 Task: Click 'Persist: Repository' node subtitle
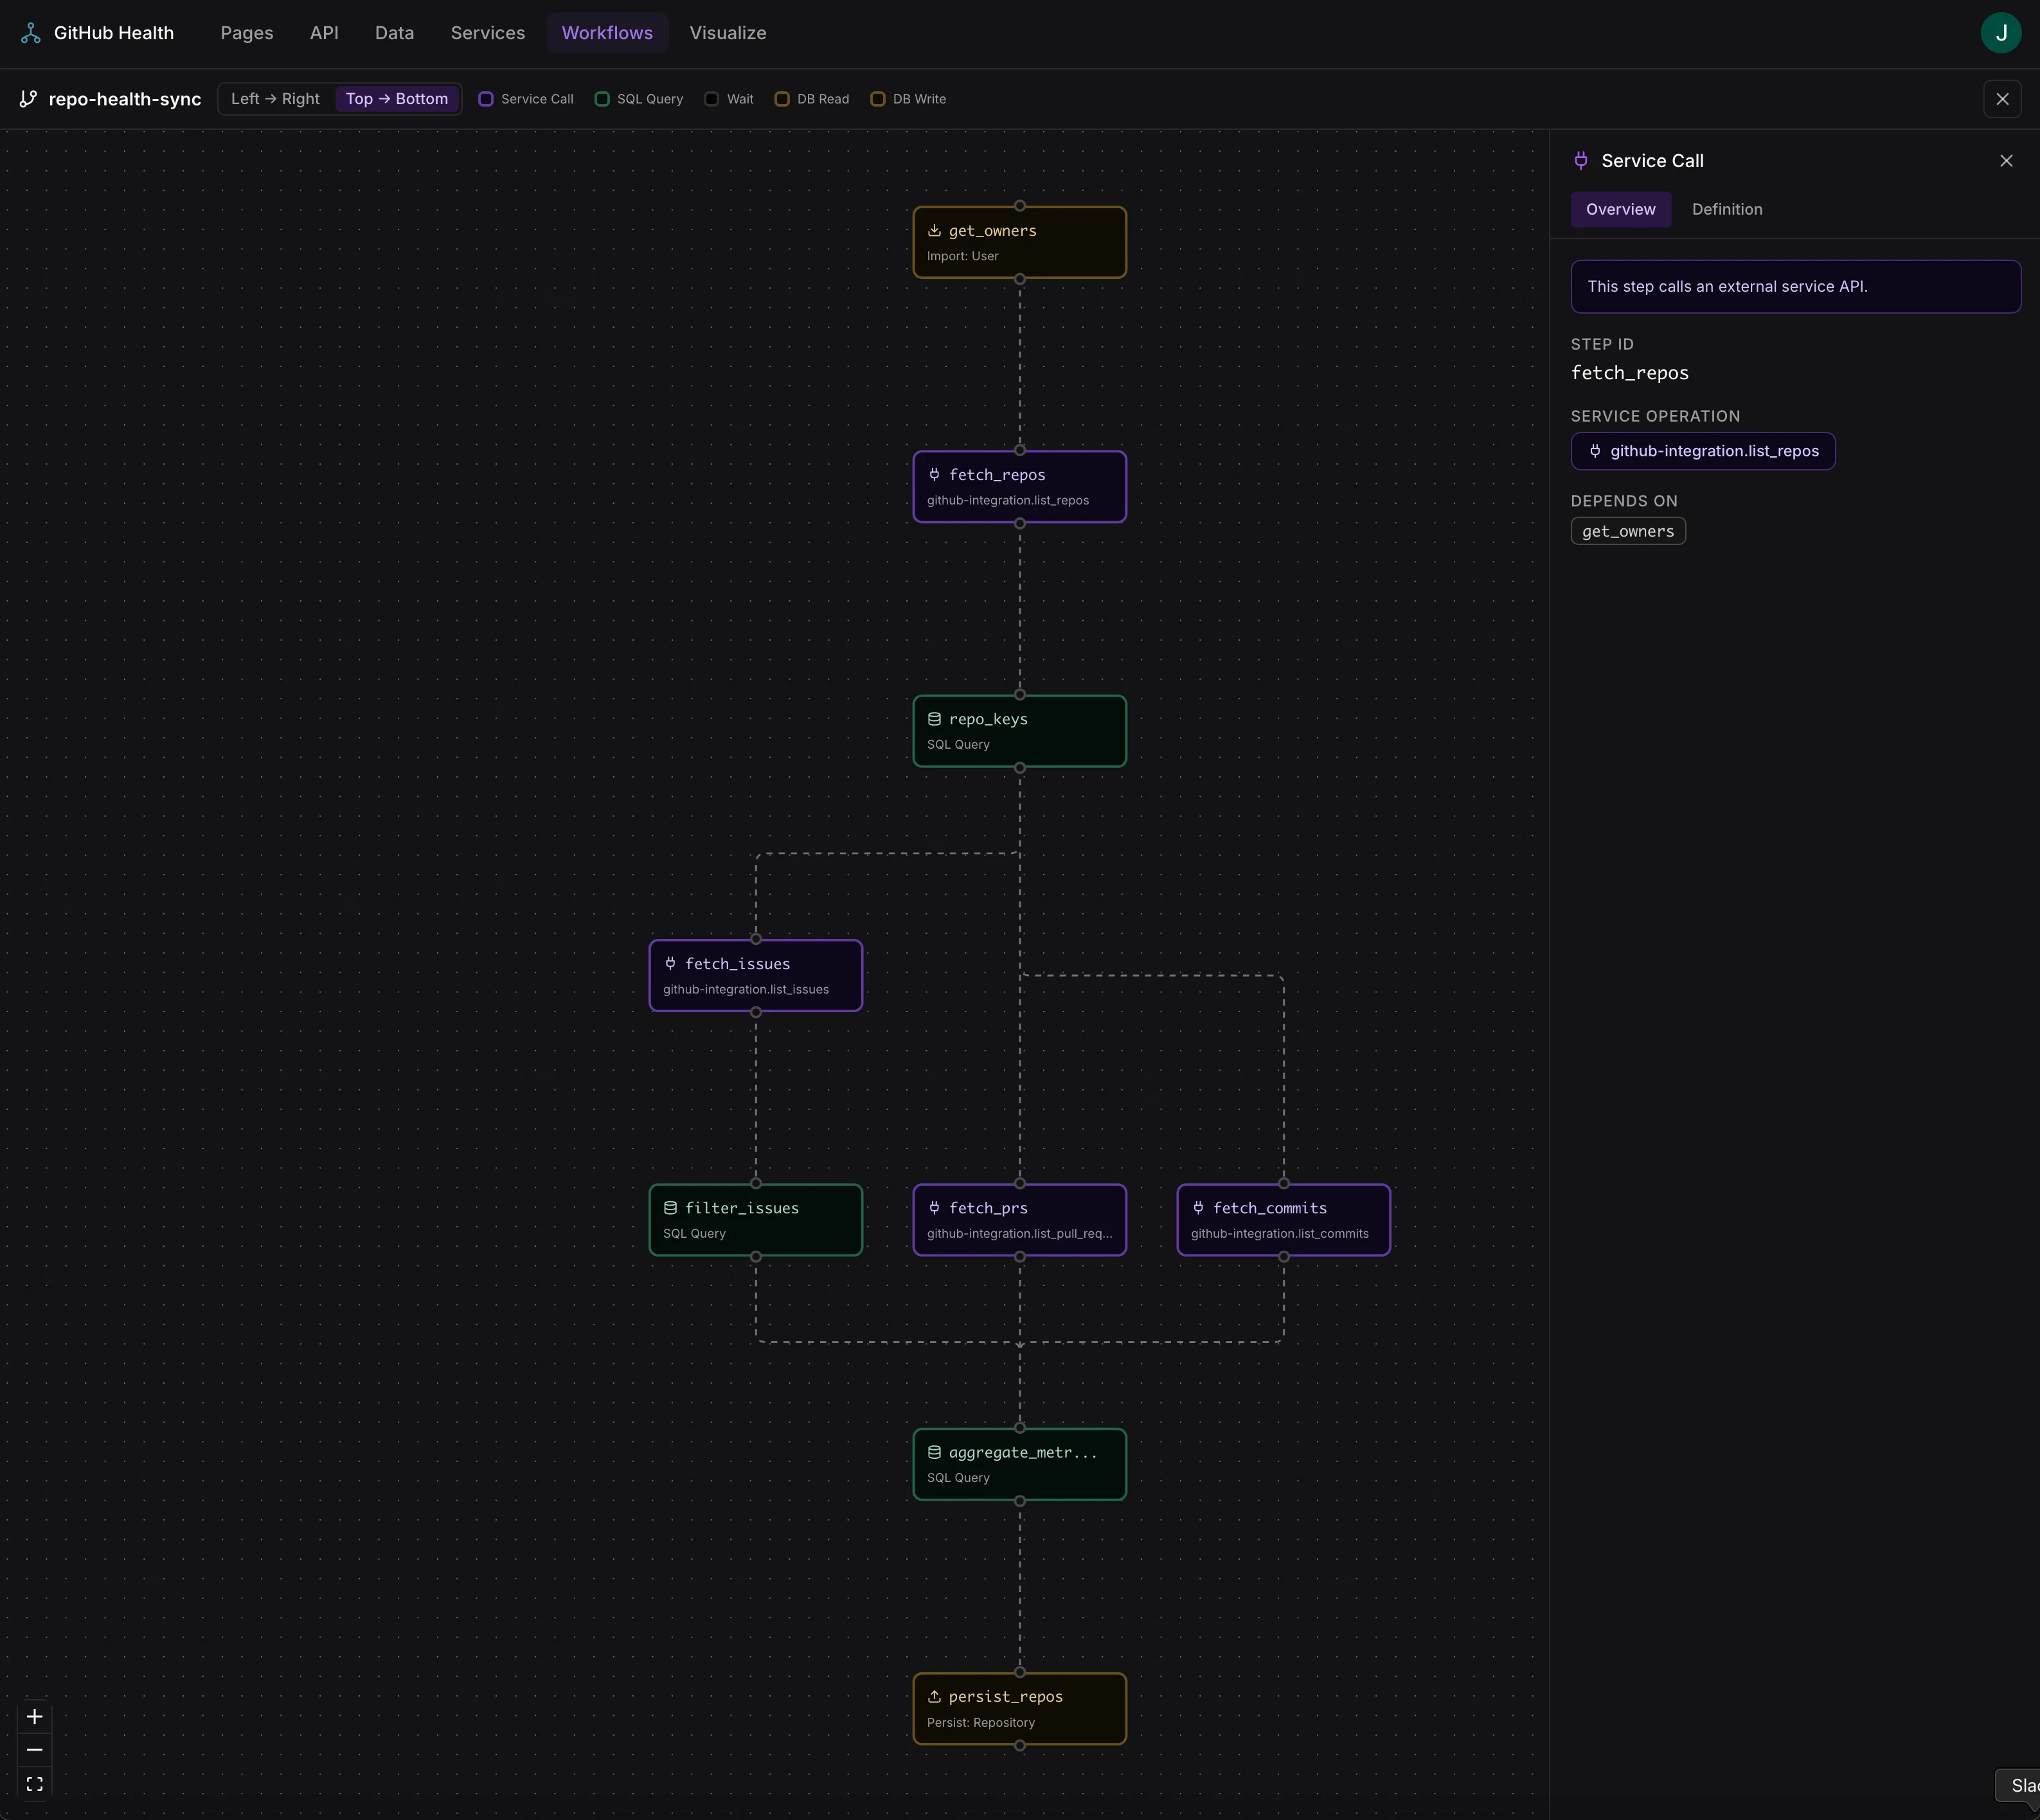980,1722
